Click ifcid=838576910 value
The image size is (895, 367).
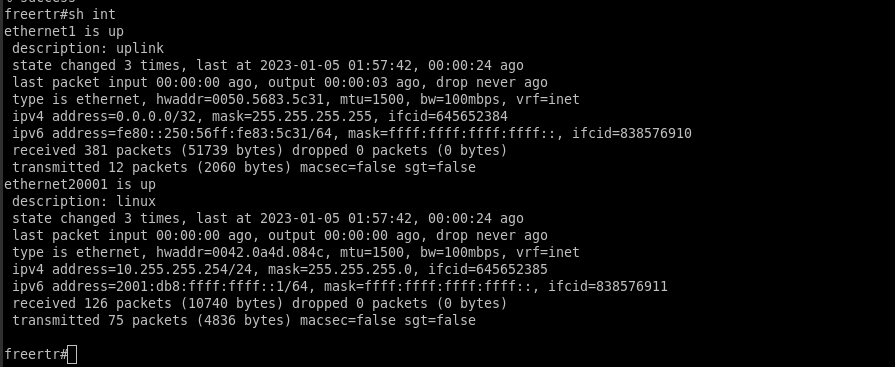tap(632, 134)
